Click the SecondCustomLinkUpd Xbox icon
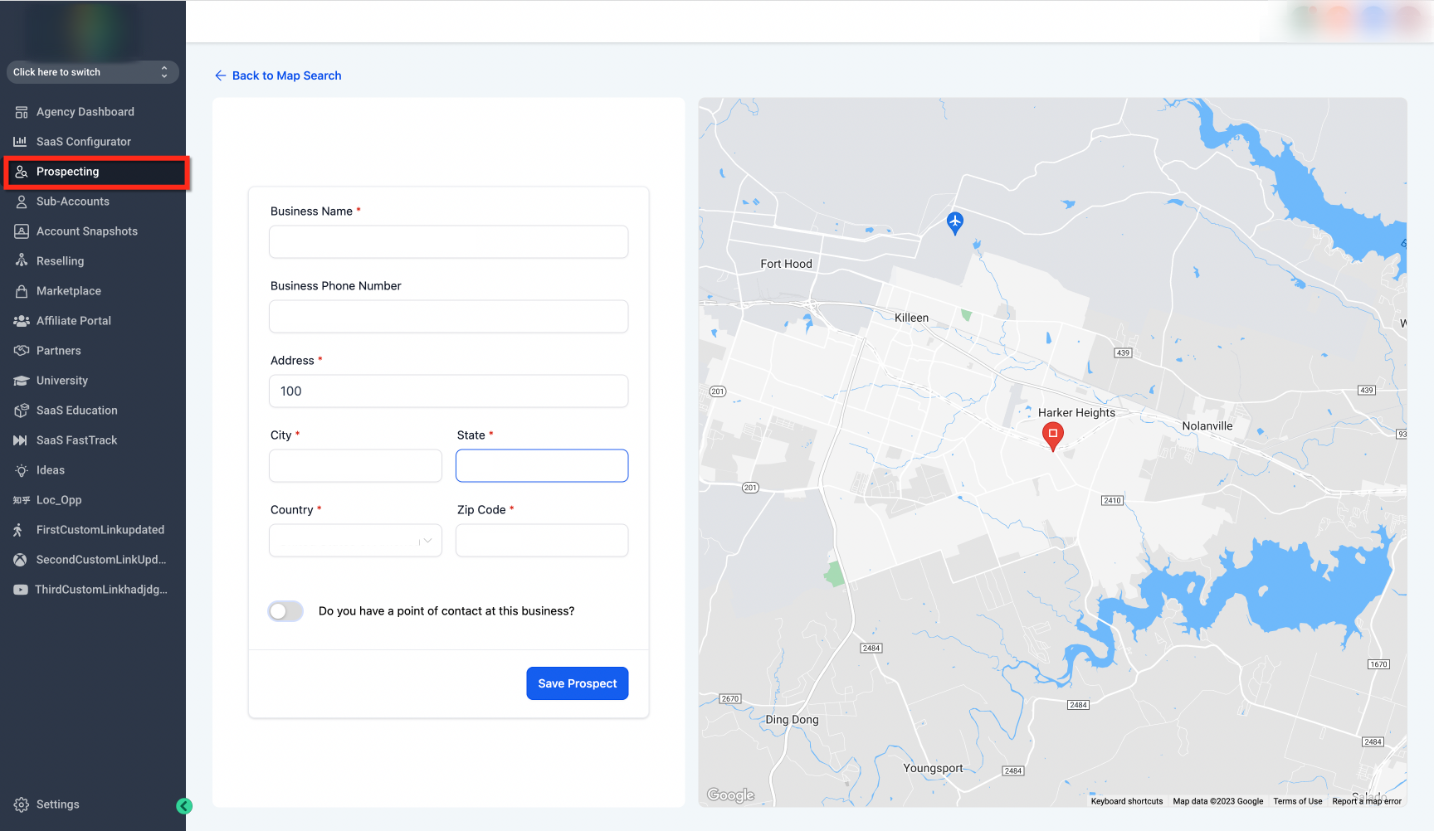Image resolution: width=1434 pixels, height=831 pixels. [20, 560]
